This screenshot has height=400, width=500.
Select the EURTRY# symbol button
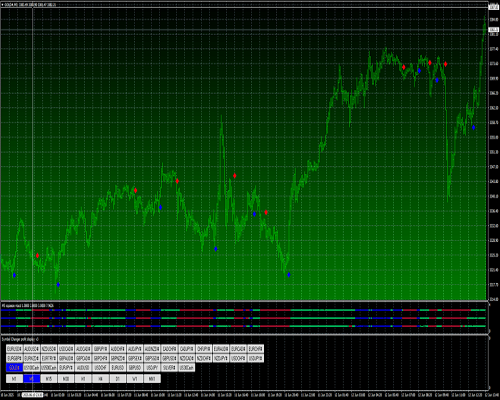[x=49, y=358]
